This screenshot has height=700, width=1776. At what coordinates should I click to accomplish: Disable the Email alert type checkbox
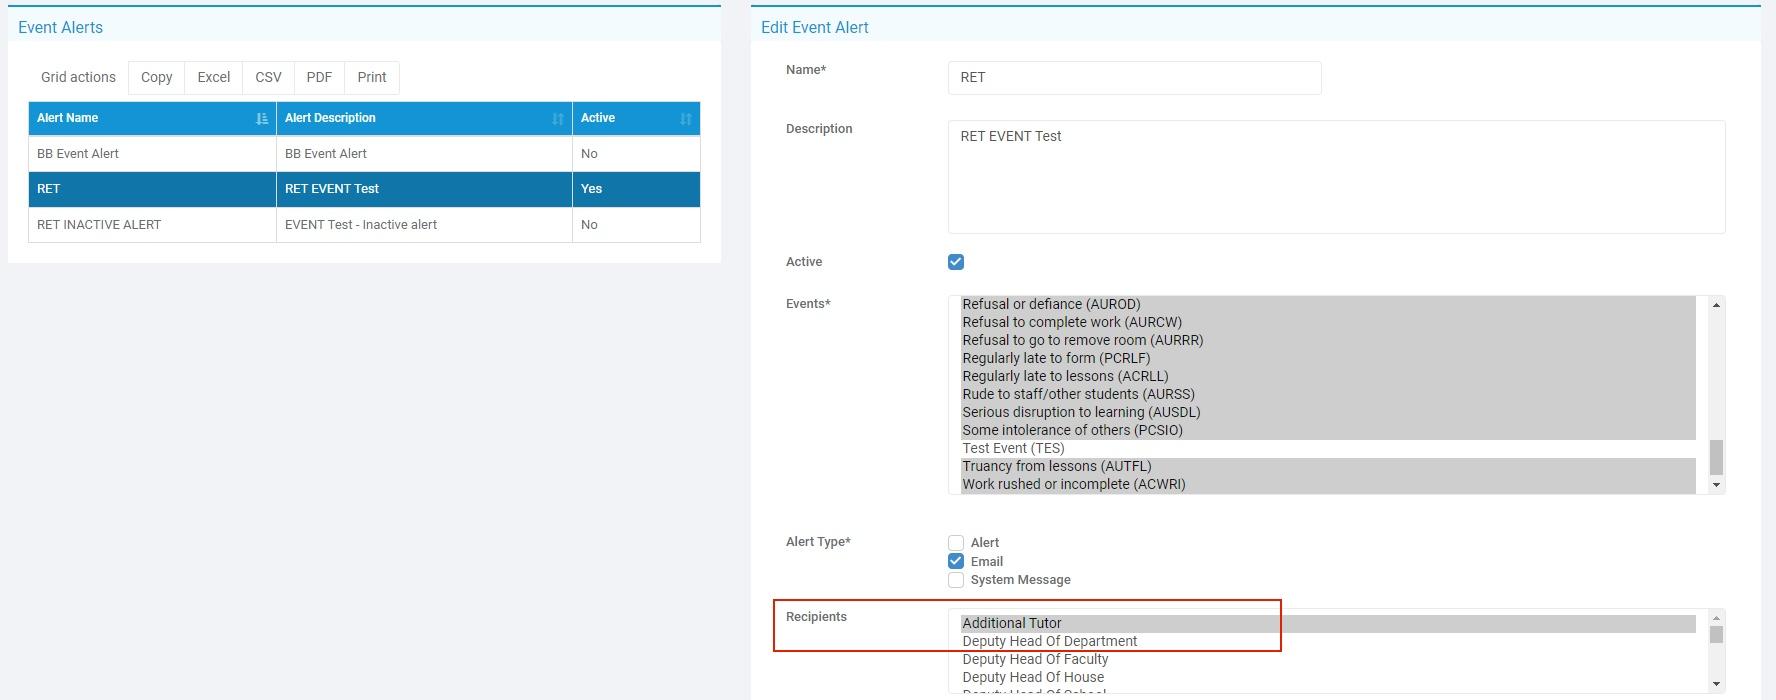(956, 561)
